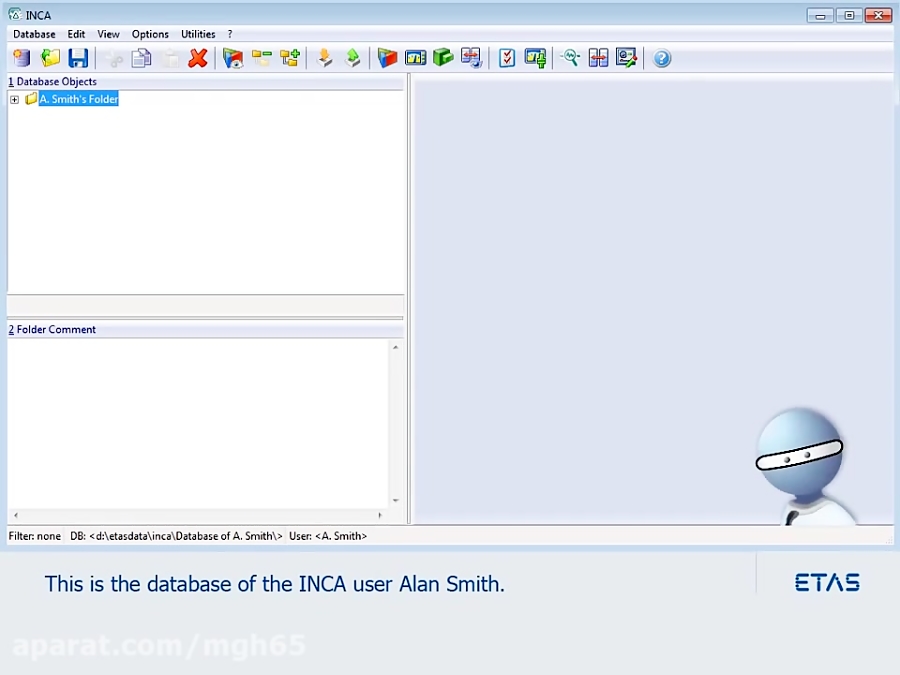Copy the selected database object
The image size is (900, 675).
[x=141, y=58]
